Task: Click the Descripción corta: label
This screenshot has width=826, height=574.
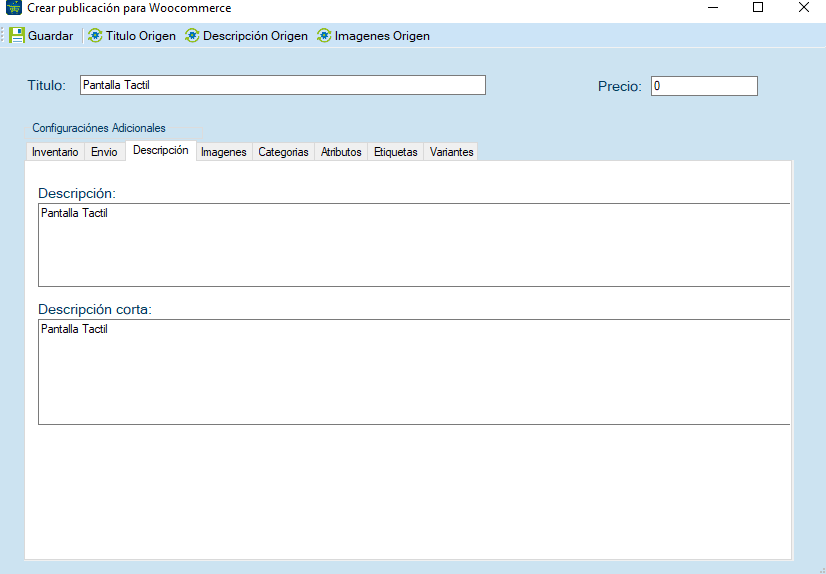Action: (95, 309)
